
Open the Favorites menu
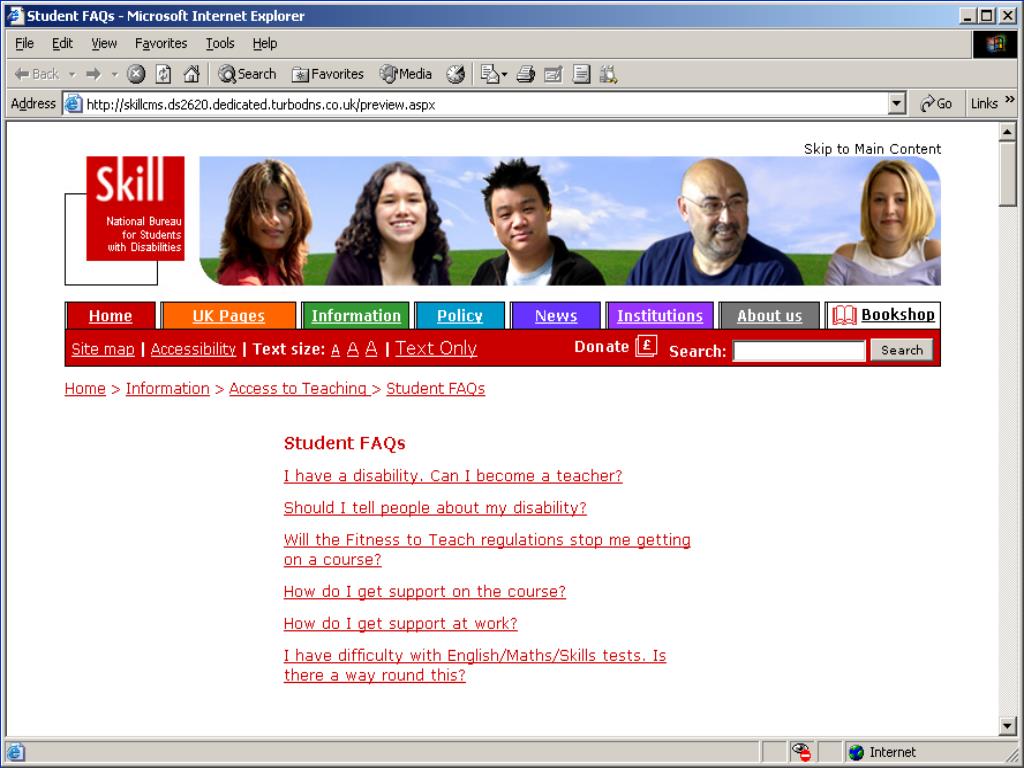(161, 44)
